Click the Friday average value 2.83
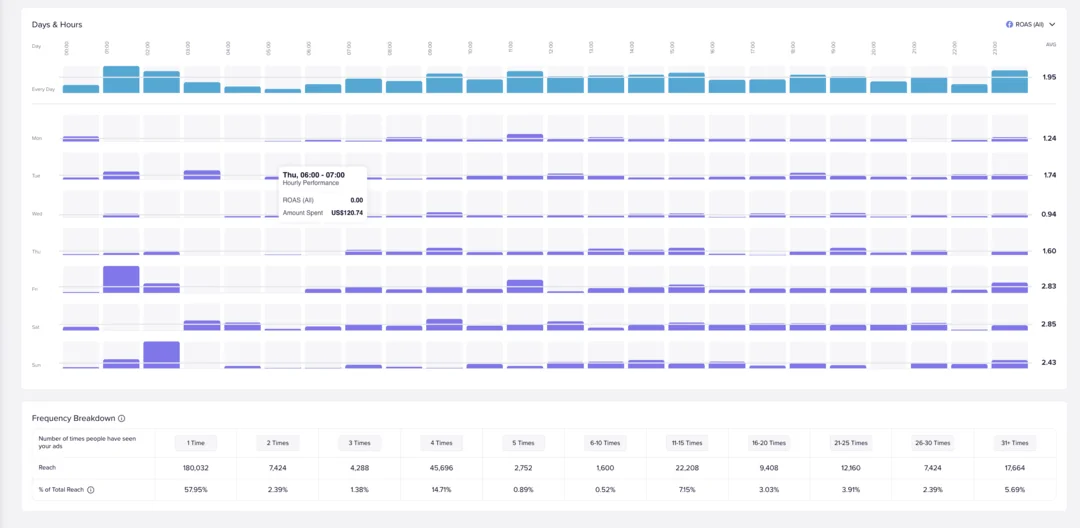The height and width of the screenshot is (528, 1080). [1049, 286]
